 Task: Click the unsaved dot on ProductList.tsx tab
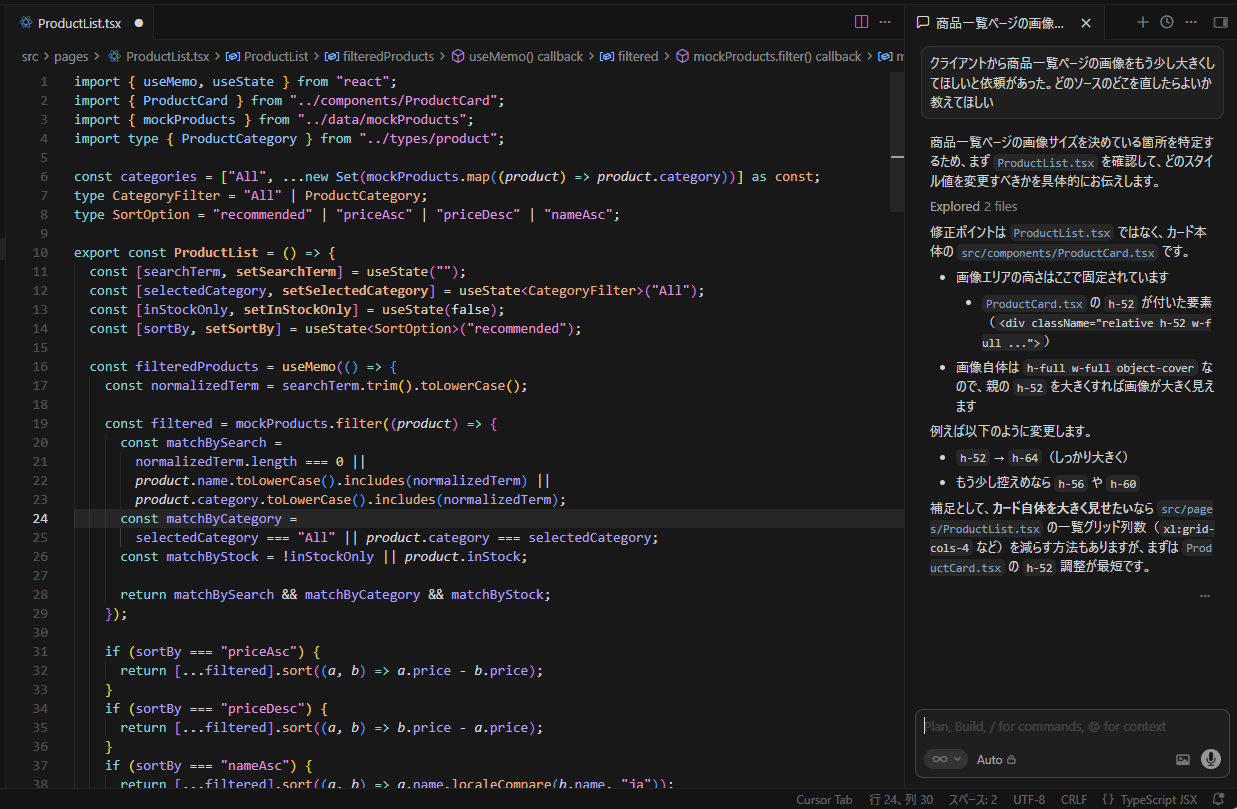click(138, 22)
